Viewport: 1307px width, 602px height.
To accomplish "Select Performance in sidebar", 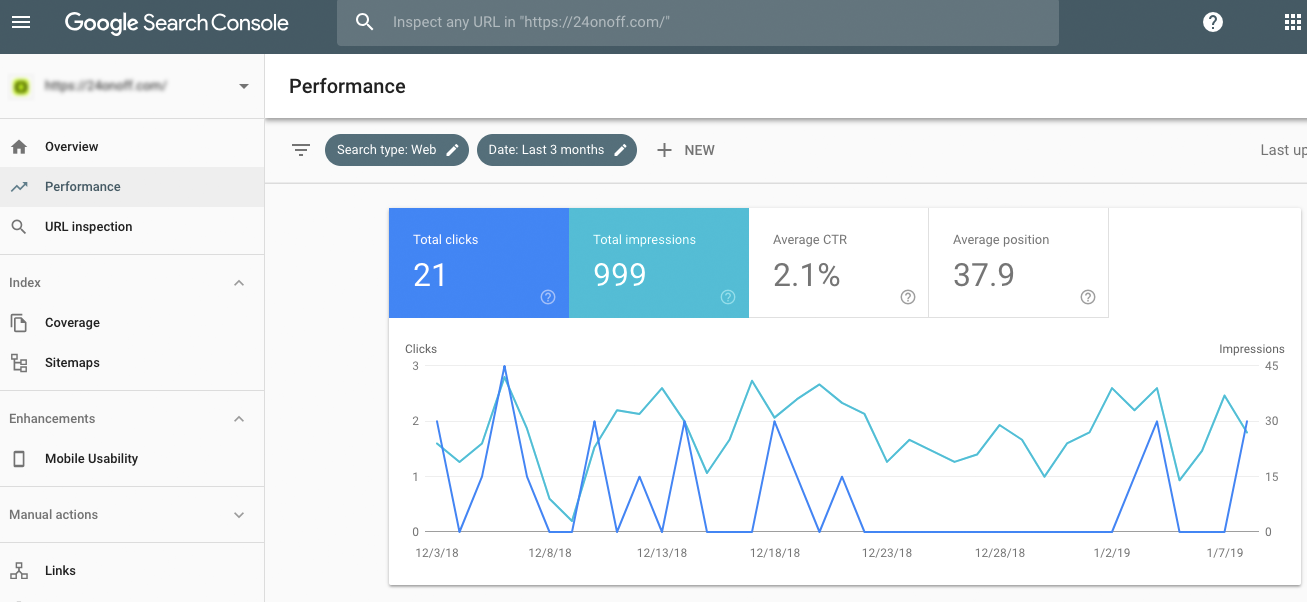I will [132, 187].
